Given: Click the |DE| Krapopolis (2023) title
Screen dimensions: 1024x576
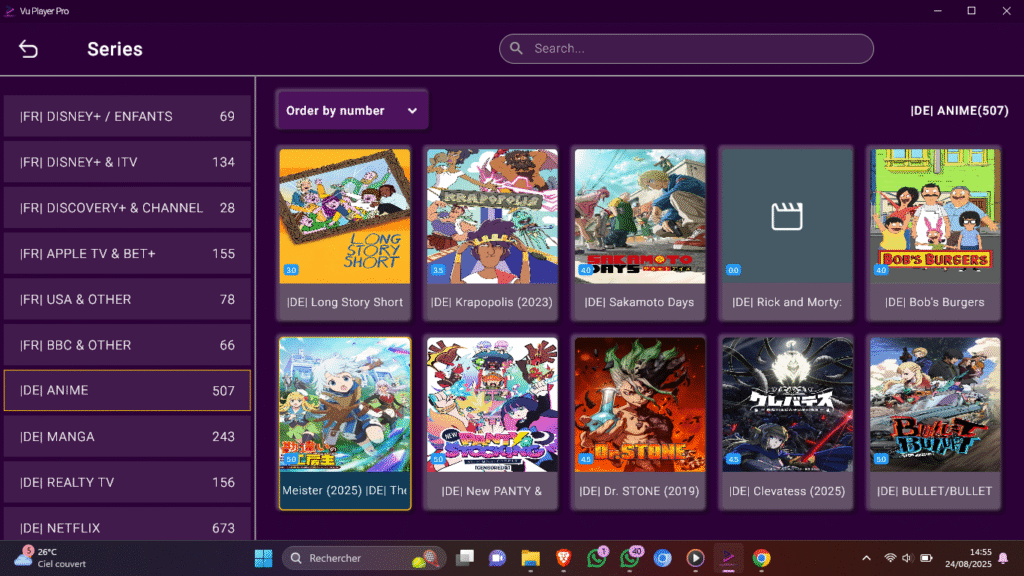Looking at the screenshot, I should (x=492, y=302).
